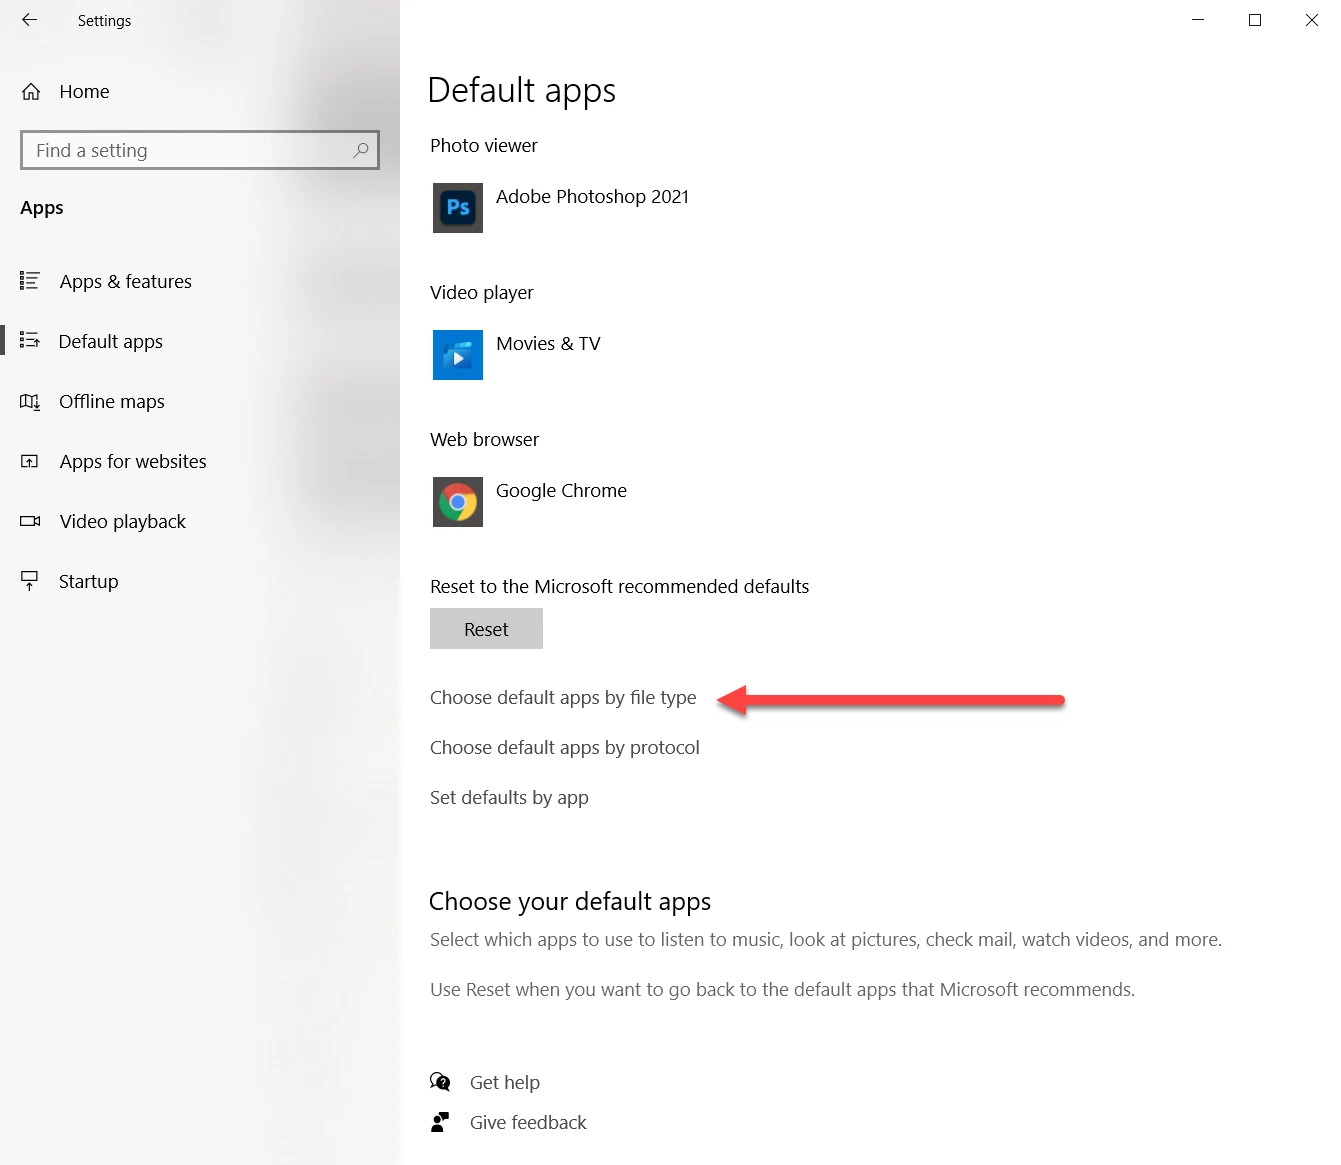Screen dimensions: 1341x1165
Task: Change video player from Movies & TV
Action: click(x=548, y=344)
